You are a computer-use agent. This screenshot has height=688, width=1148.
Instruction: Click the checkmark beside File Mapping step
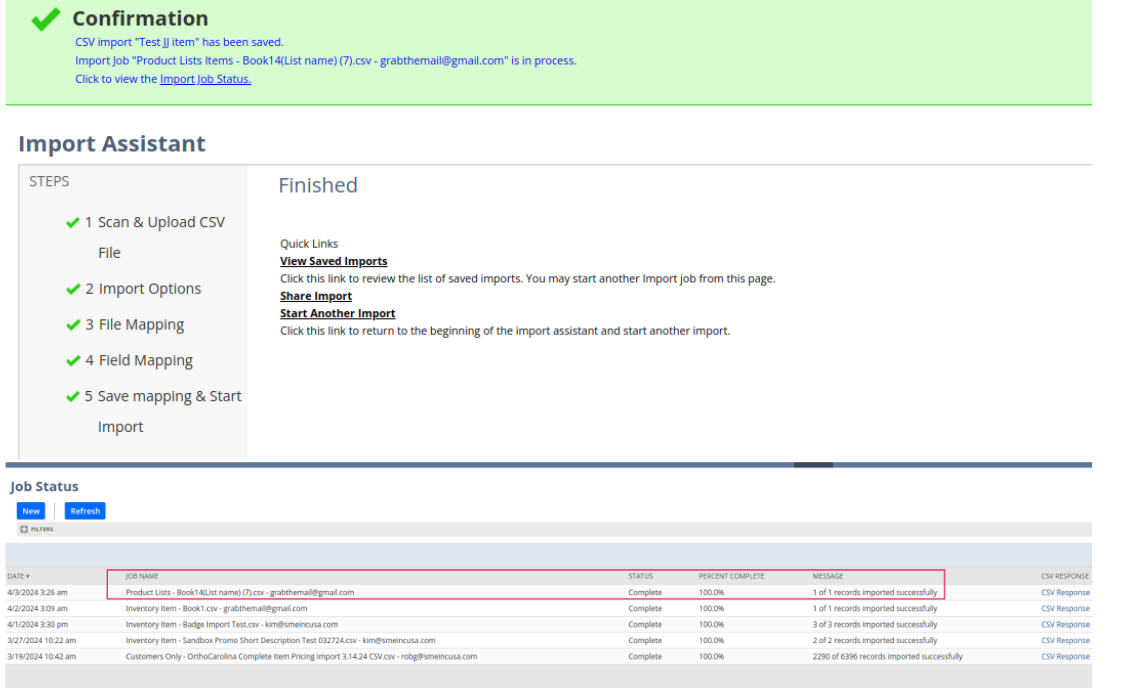point(73,325)
